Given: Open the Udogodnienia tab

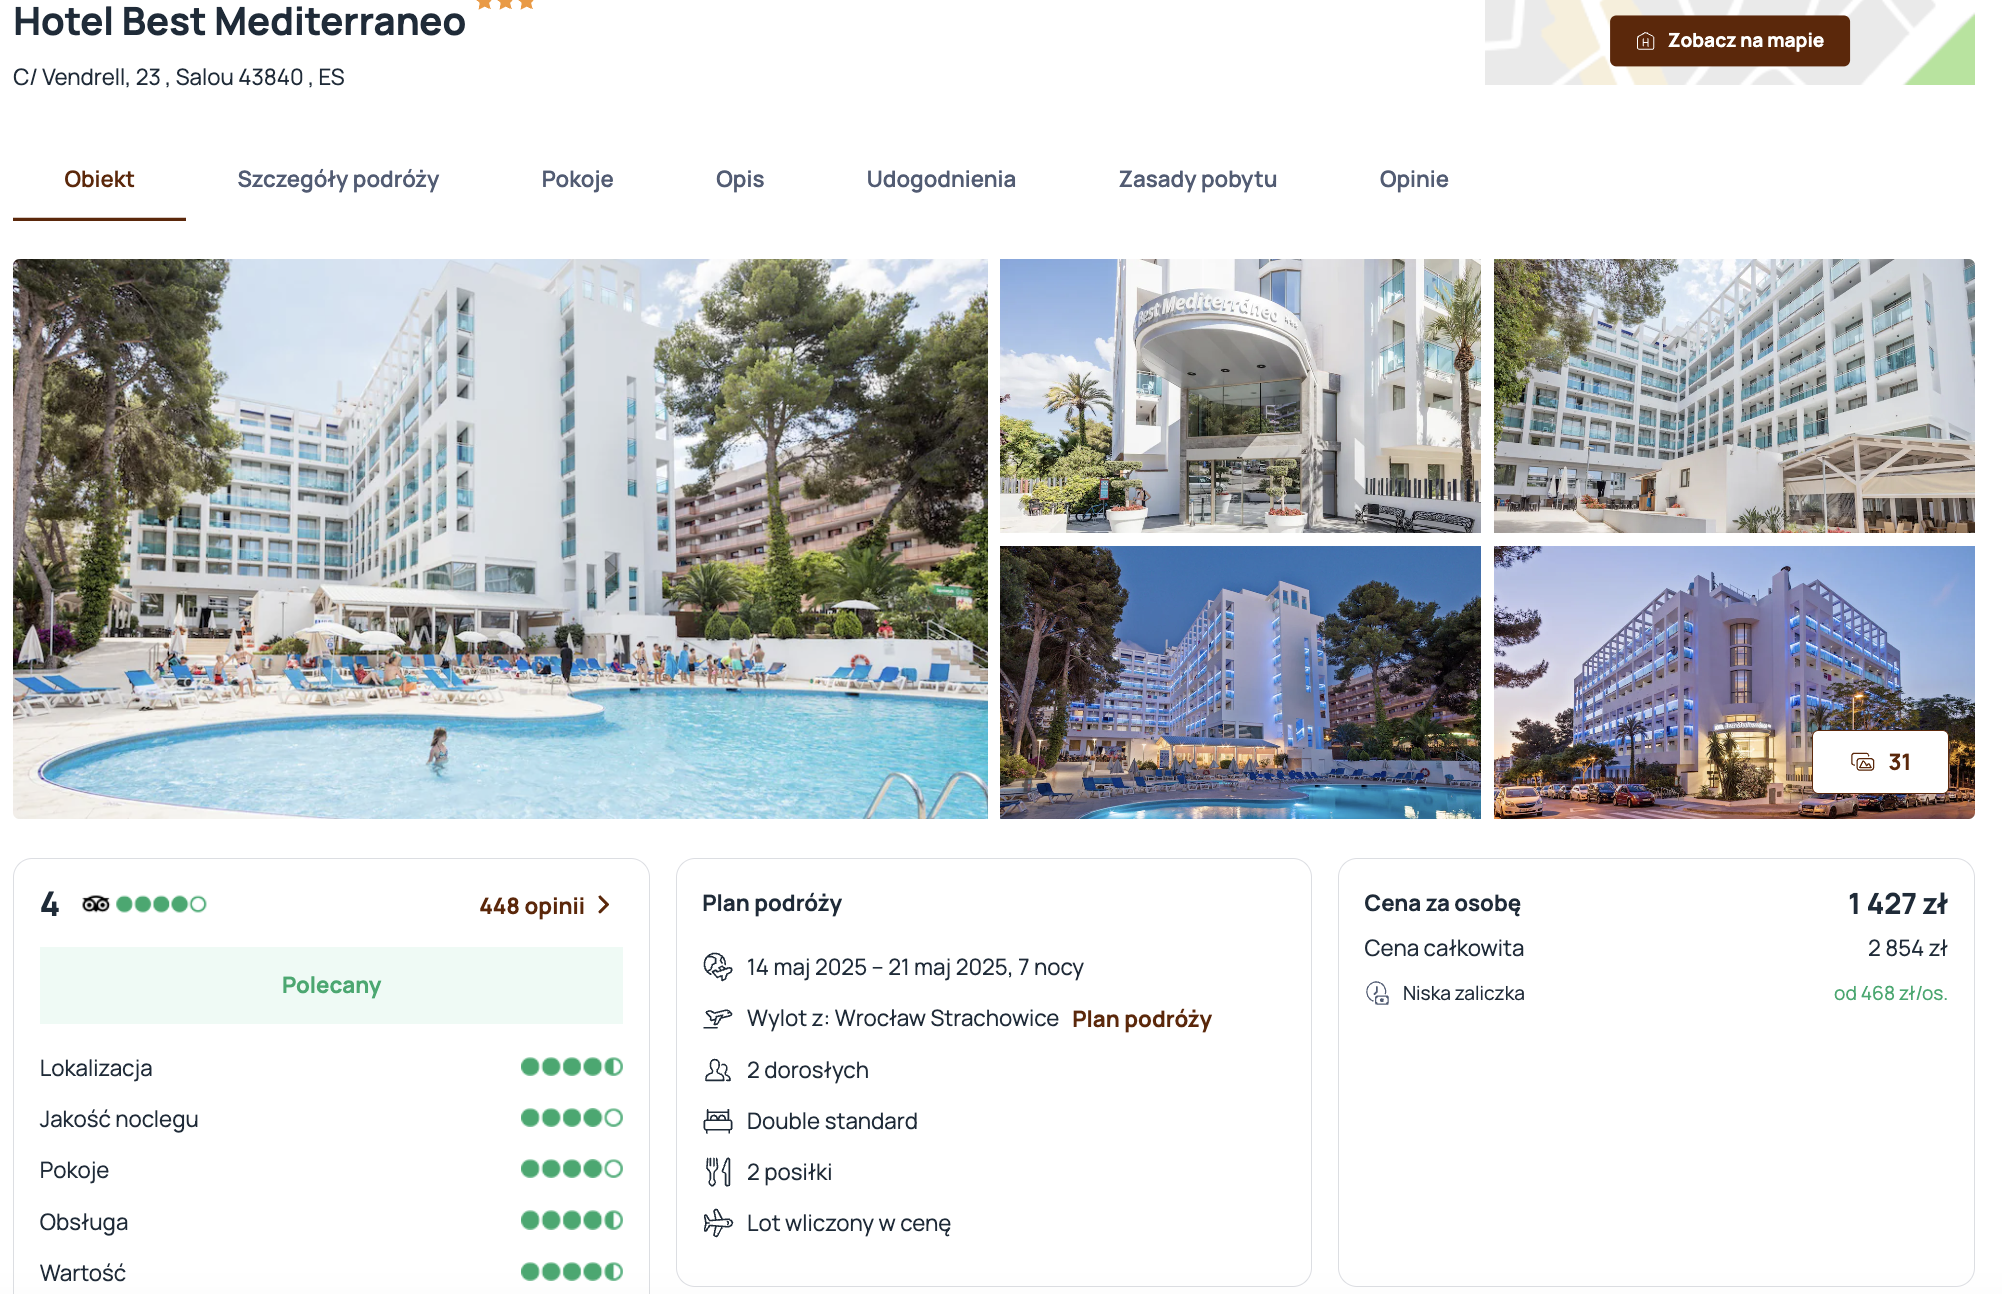Looking at the screenshot, I should [x=941, y=179].
